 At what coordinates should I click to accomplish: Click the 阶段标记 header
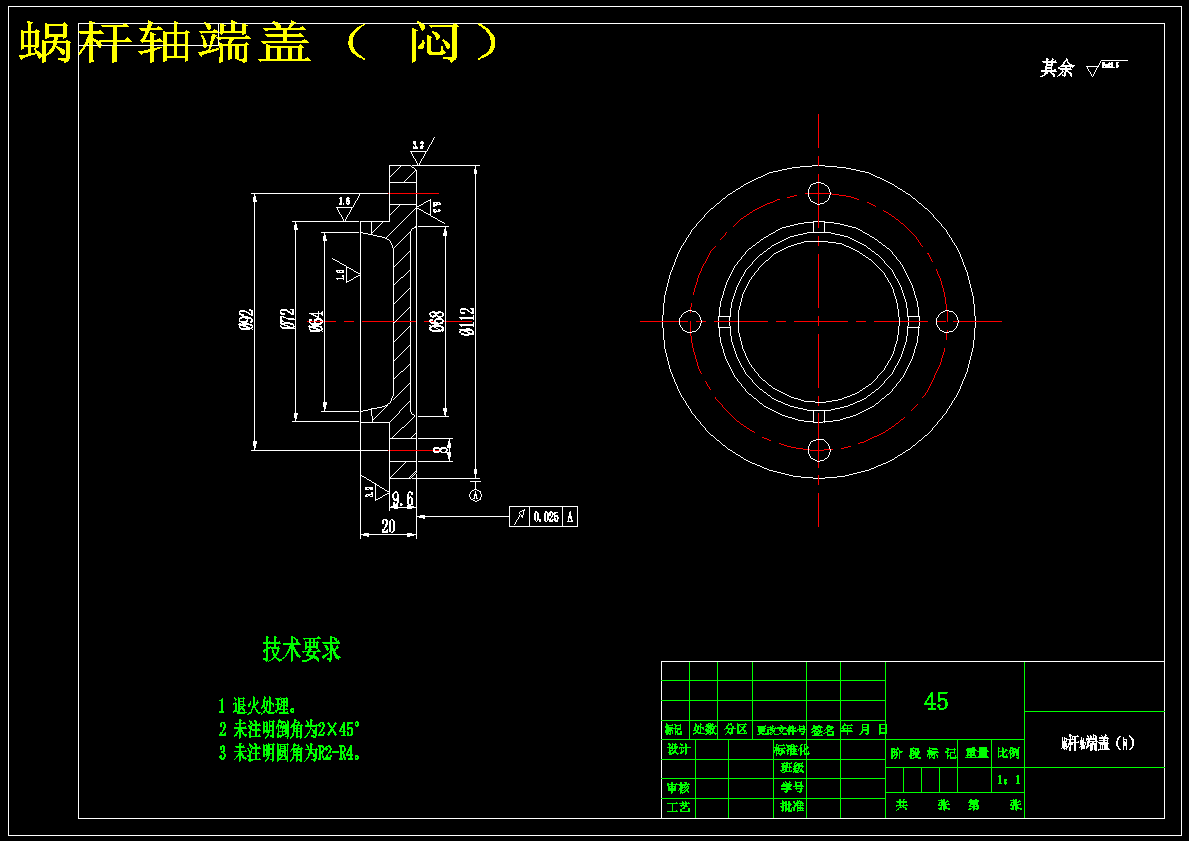coord(923,753)
